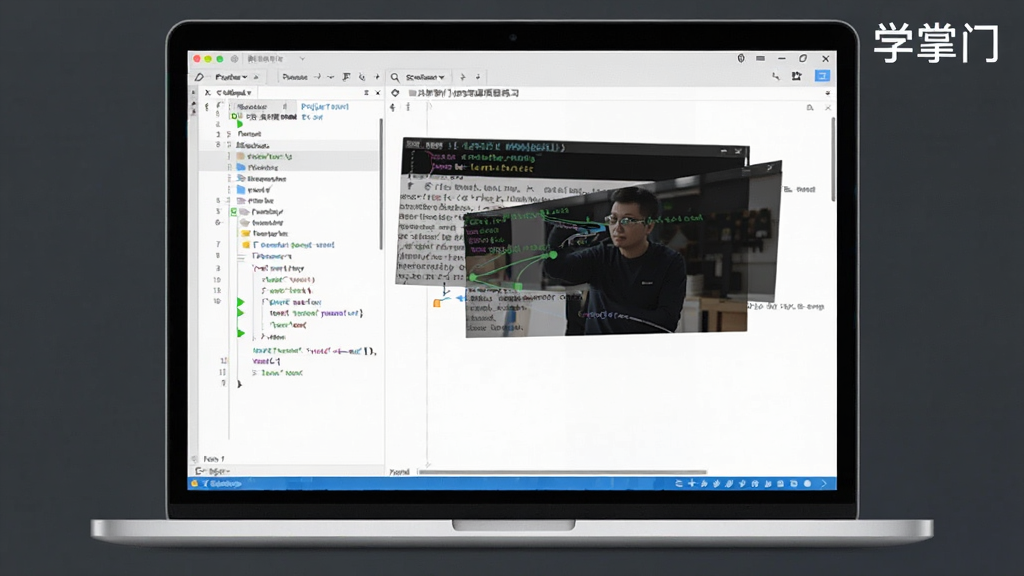The height and width of the screenshot is (576, 1024).
Task: Close the left project panel using its X
Action: click(x=377, y=93)
